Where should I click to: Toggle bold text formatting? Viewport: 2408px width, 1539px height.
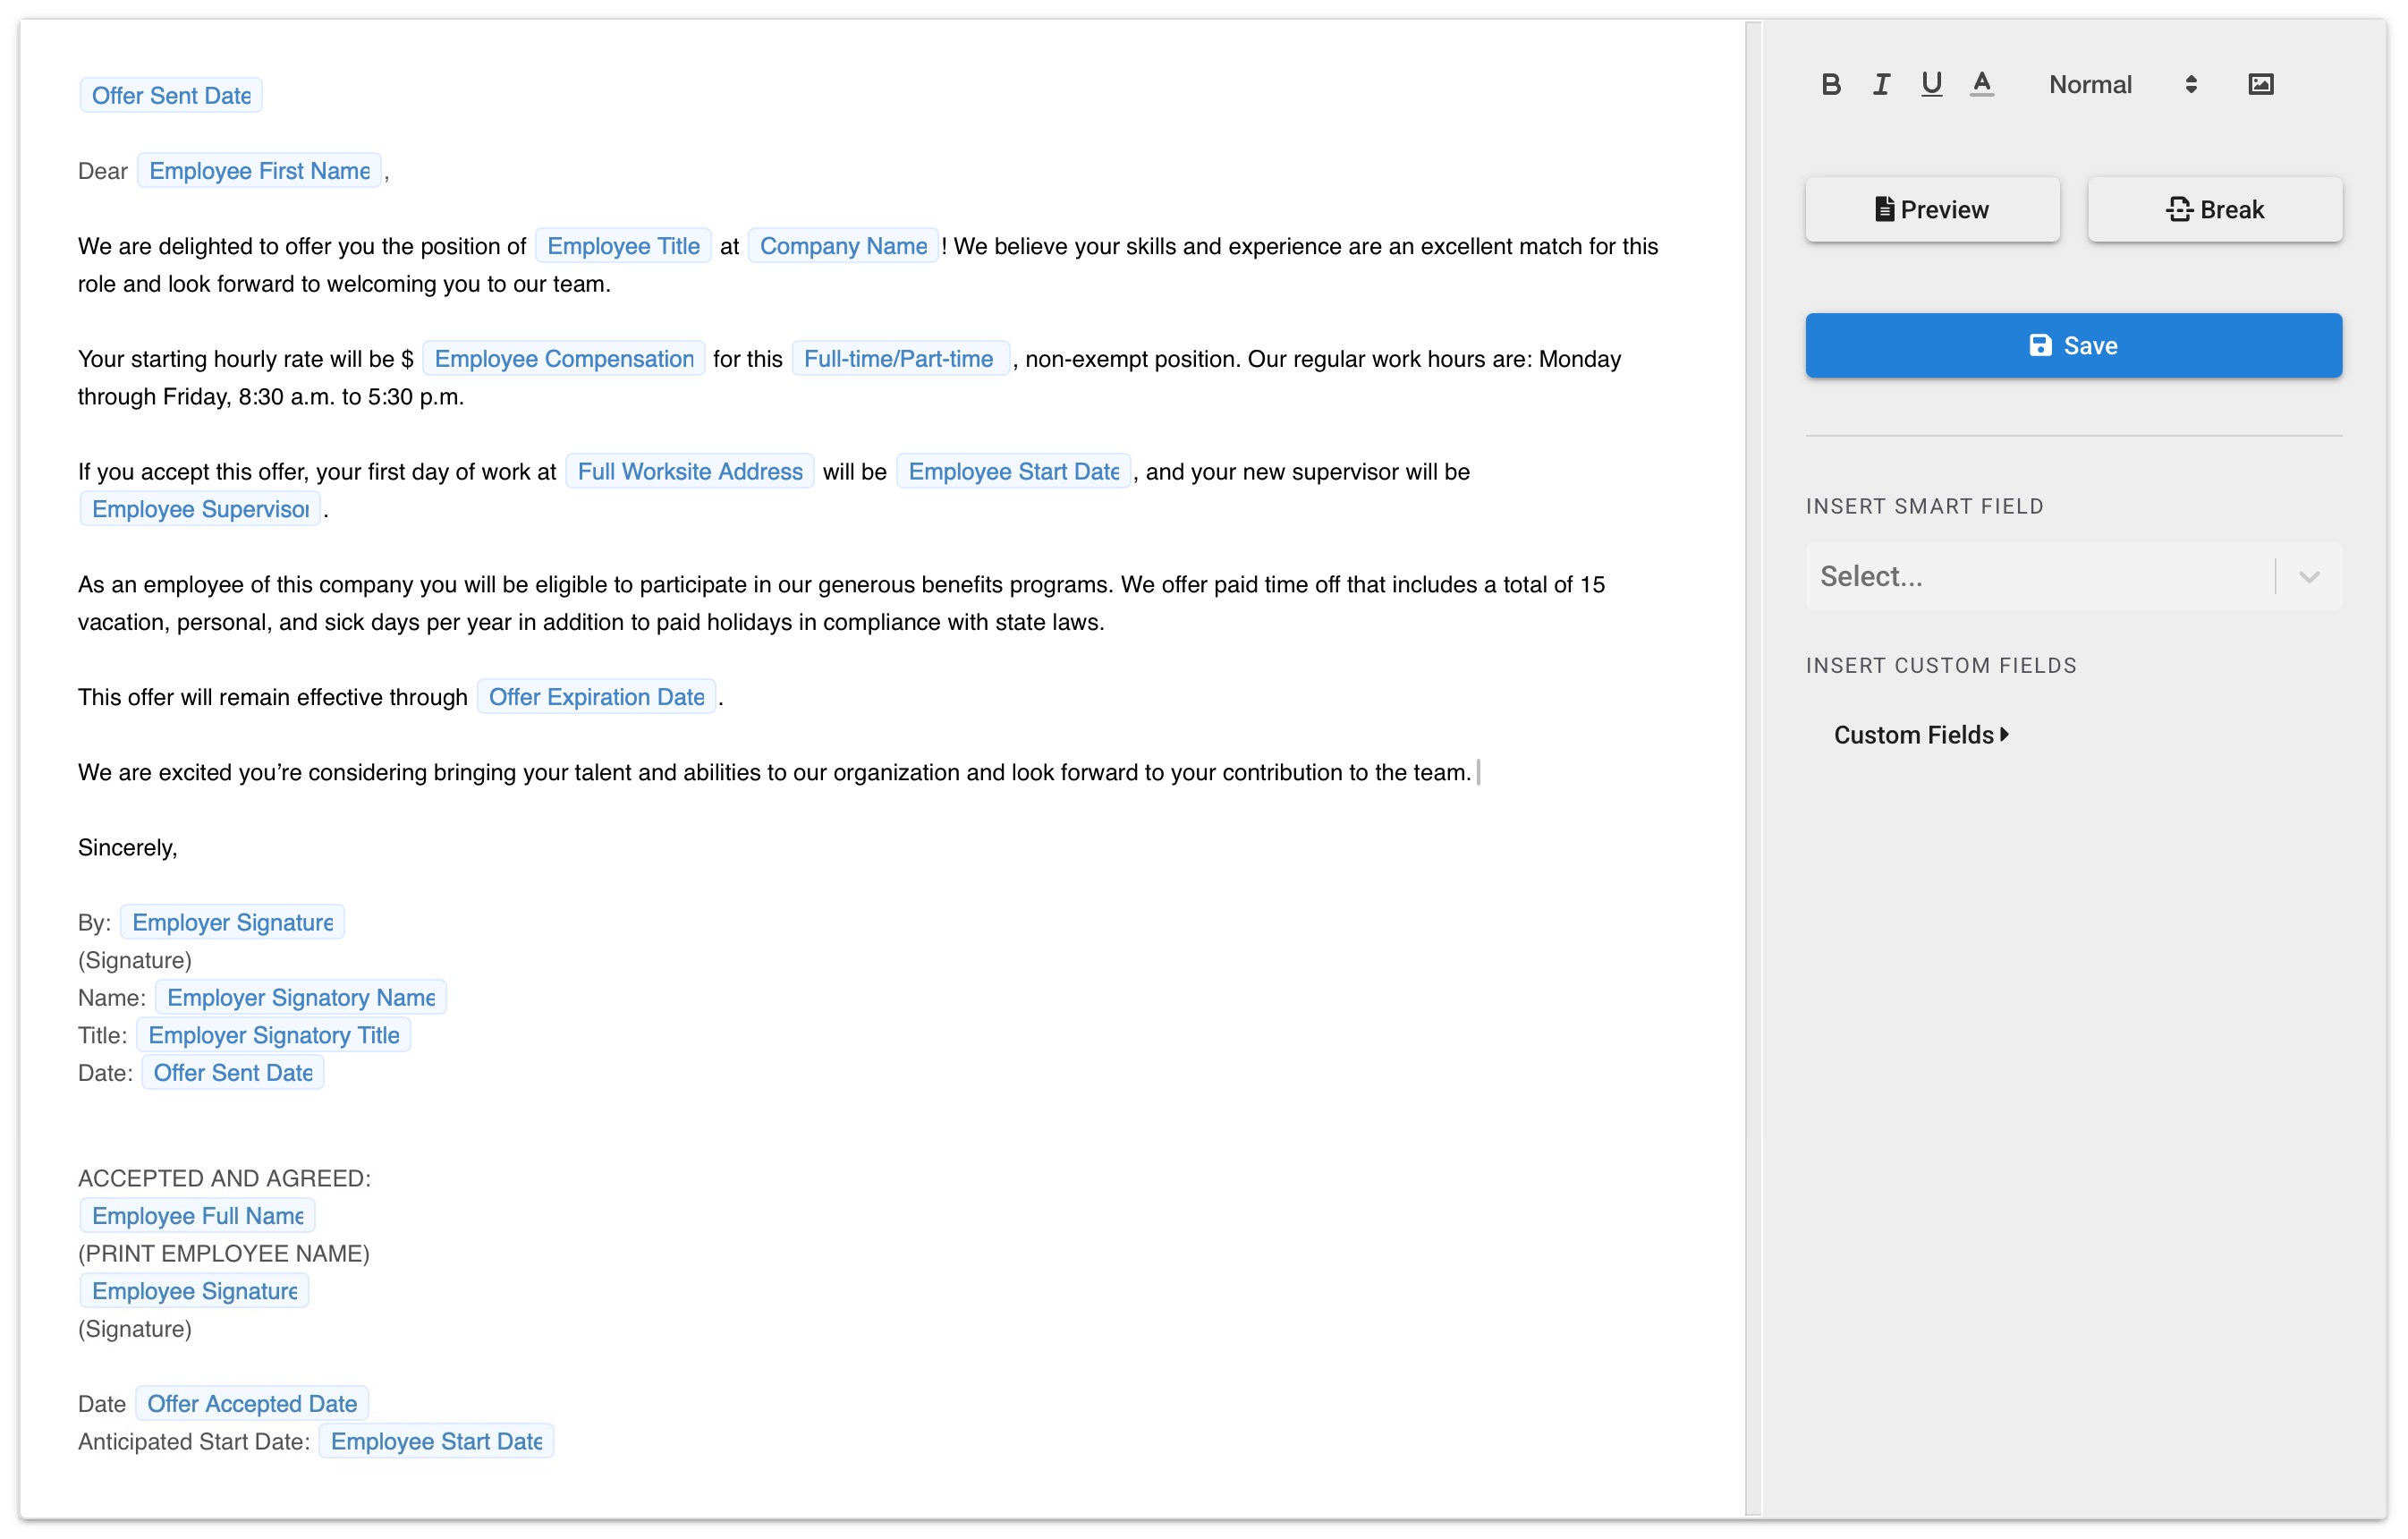pos(1830,84)
